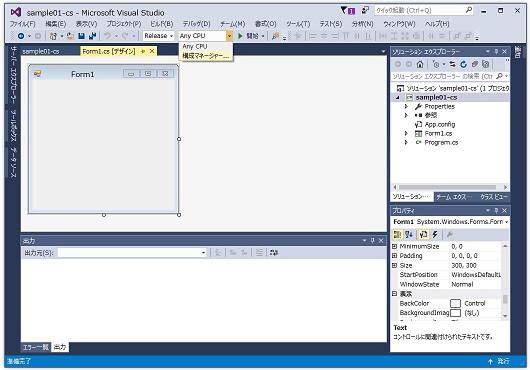Open the サーバー エクスプローラー side tab
Screen dimensions: 530x370
point(14,75)
